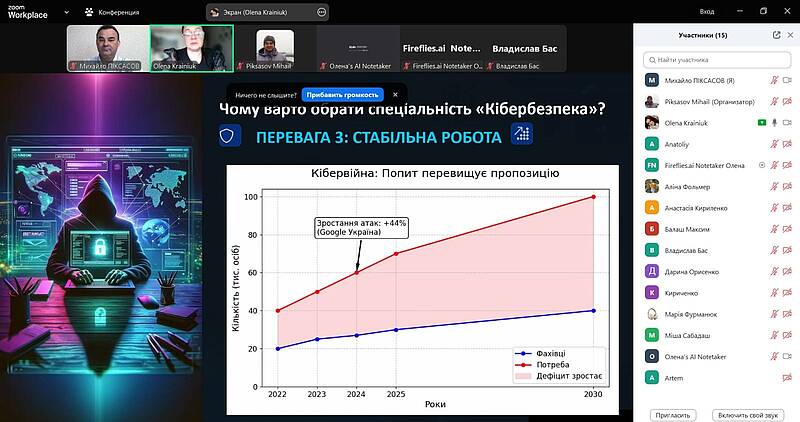Pop out the Участники panel

click(x=777, y=35)
